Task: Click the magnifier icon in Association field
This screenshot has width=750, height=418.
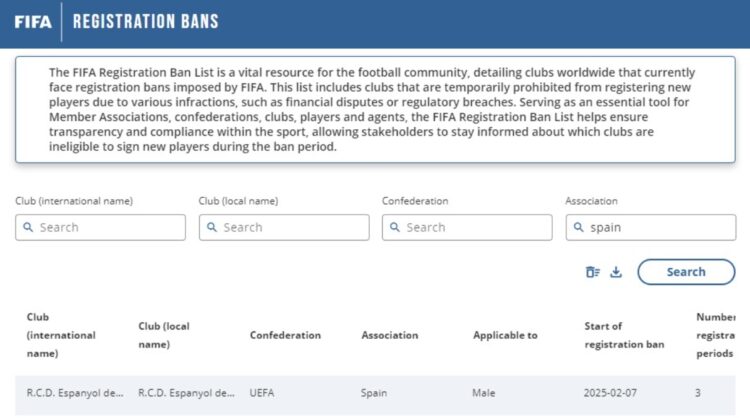Action: [579, 228]
